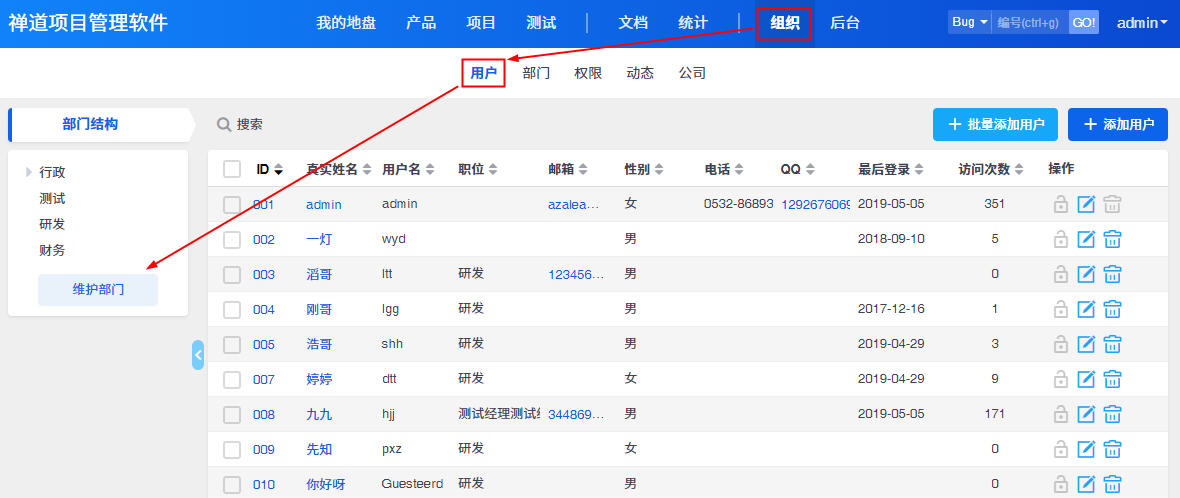1180x498 pixels.
Task: Delete user 浩哥 using the trash icon
Action: click(x=1112, y=345)
